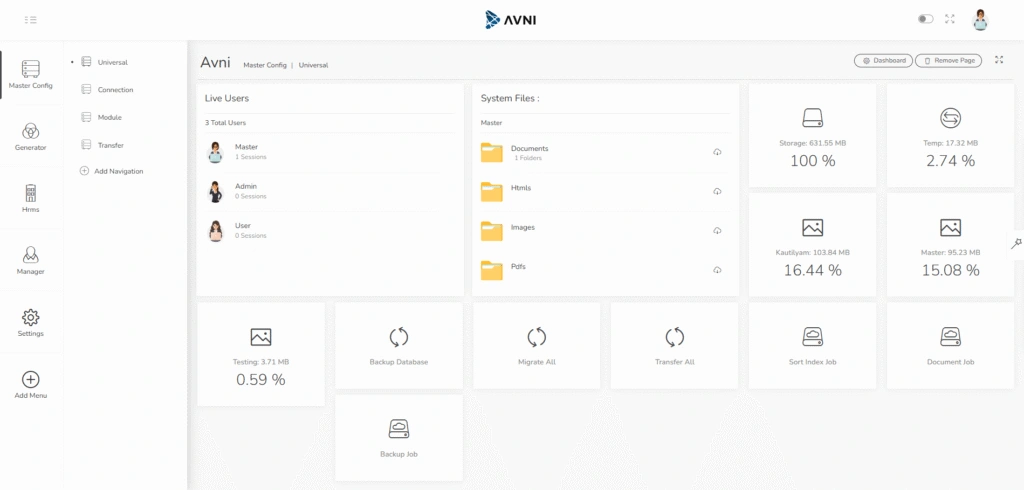Download the Documents folder via cloud icon
The height and width of the screenshot is (490, 1024).
[717, 152]
